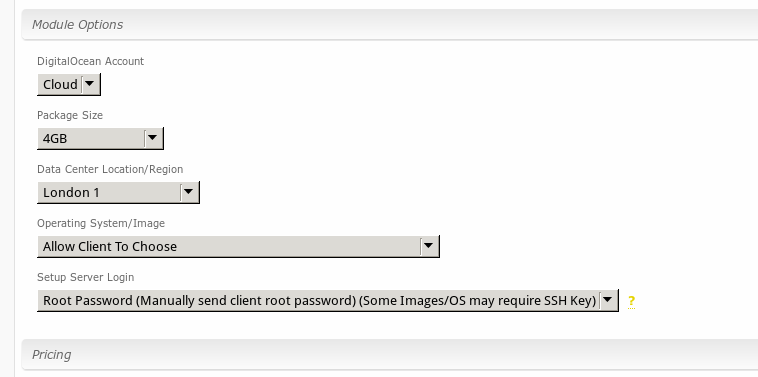Click the Data Center Location/Region label
The width and height of the screenshot is (758, 377).
[x=110, y=170]
